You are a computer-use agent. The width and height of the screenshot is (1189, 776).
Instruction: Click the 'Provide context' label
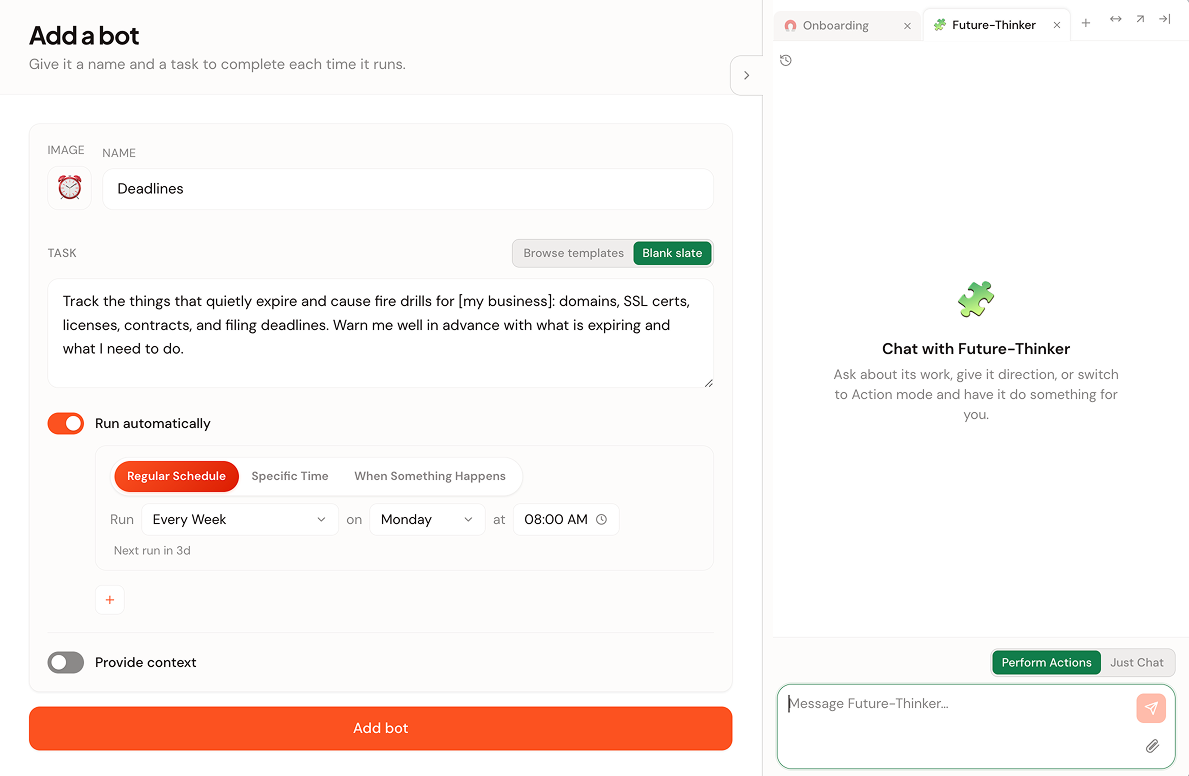click(146, 662)
